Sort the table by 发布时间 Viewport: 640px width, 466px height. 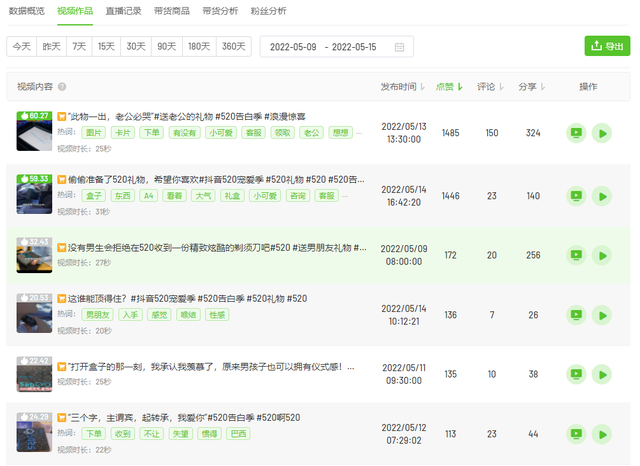[403, 87]
